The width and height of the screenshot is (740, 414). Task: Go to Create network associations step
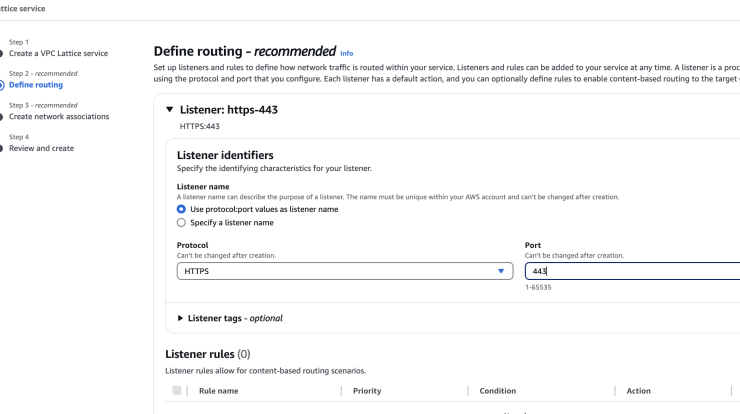click(x=59, y=117)
